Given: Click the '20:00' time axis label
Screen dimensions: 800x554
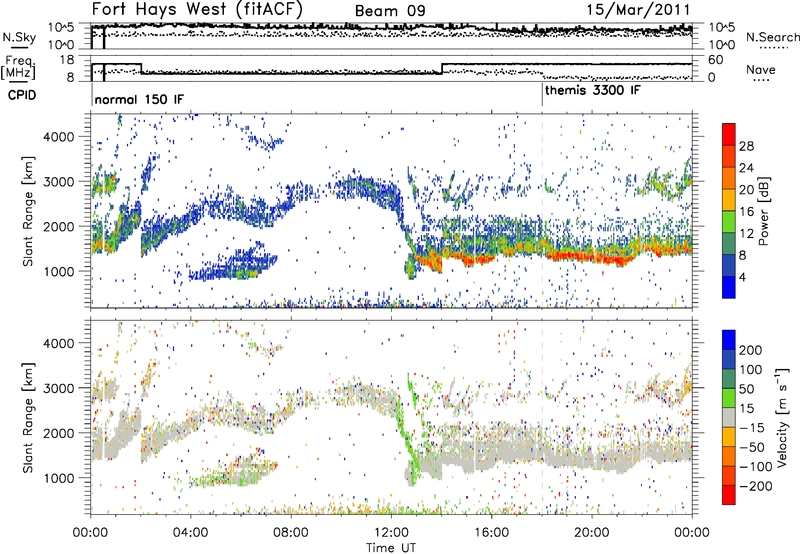Looking at the screenshot, I should (x=592, y=533).
